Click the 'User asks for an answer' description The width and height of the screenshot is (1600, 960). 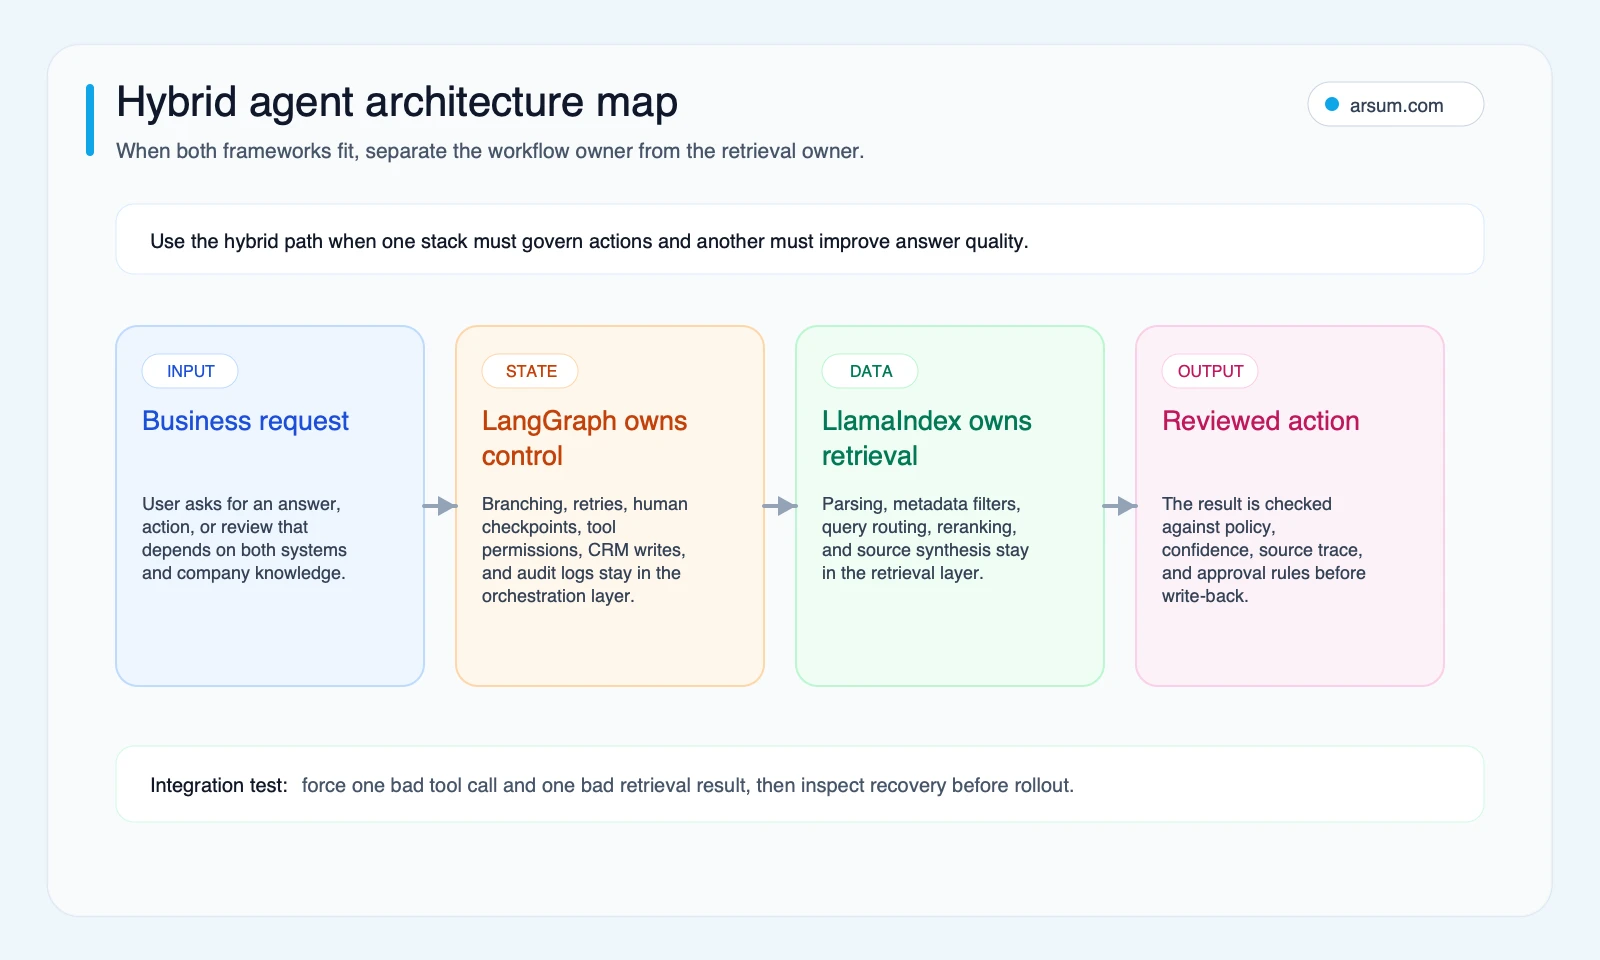coord(244,538)
